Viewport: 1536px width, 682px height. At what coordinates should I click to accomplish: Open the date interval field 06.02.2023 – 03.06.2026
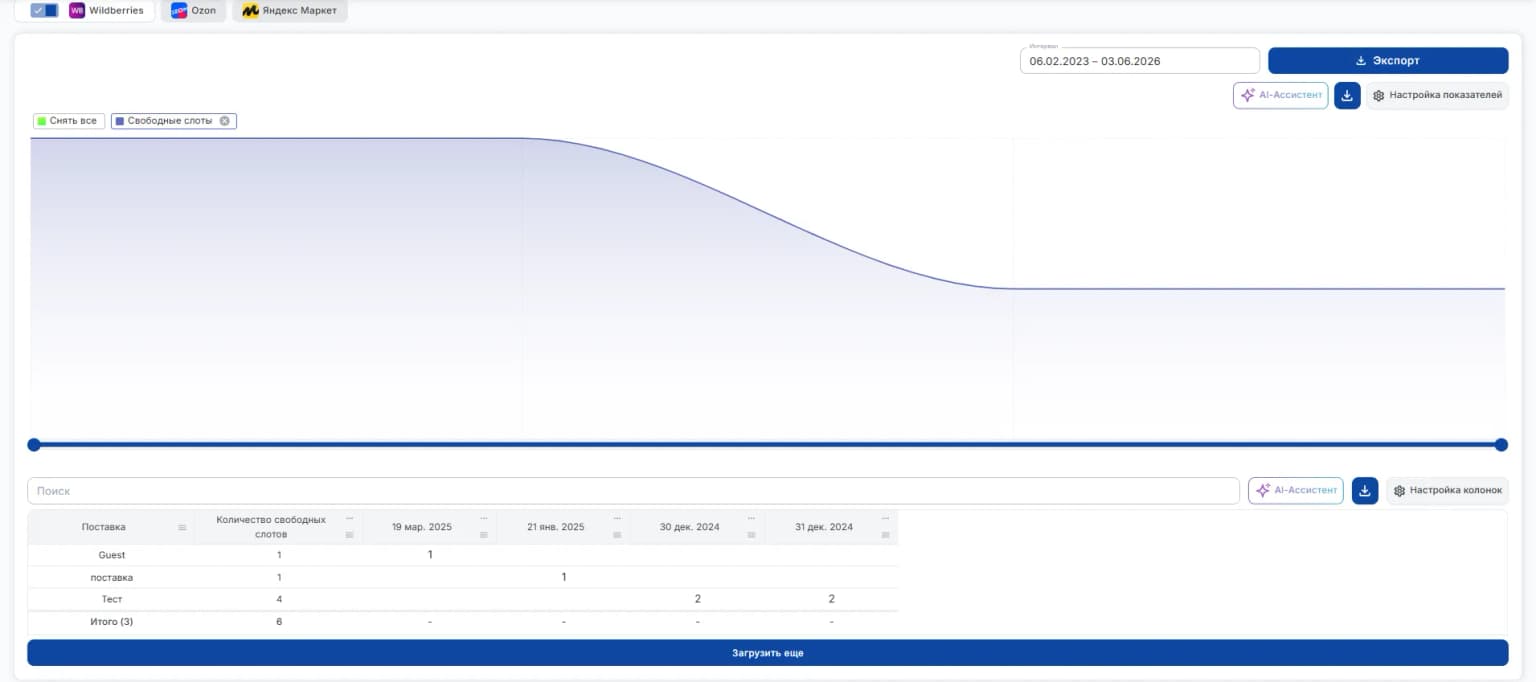(x=1139, y=61)
